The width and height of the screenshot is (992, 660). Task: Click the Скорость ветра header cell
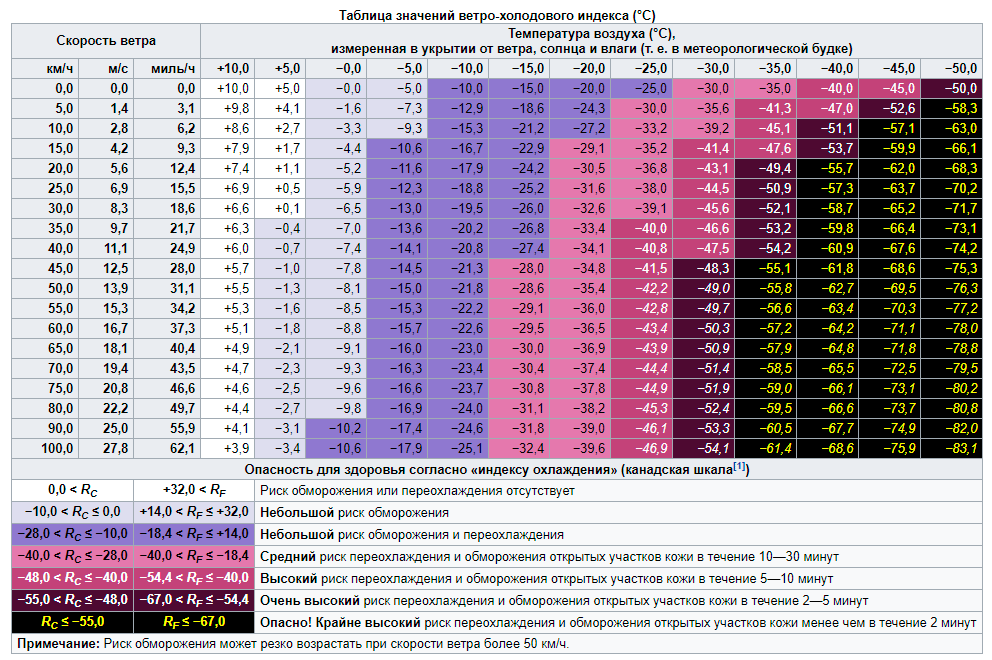point(106,41)
